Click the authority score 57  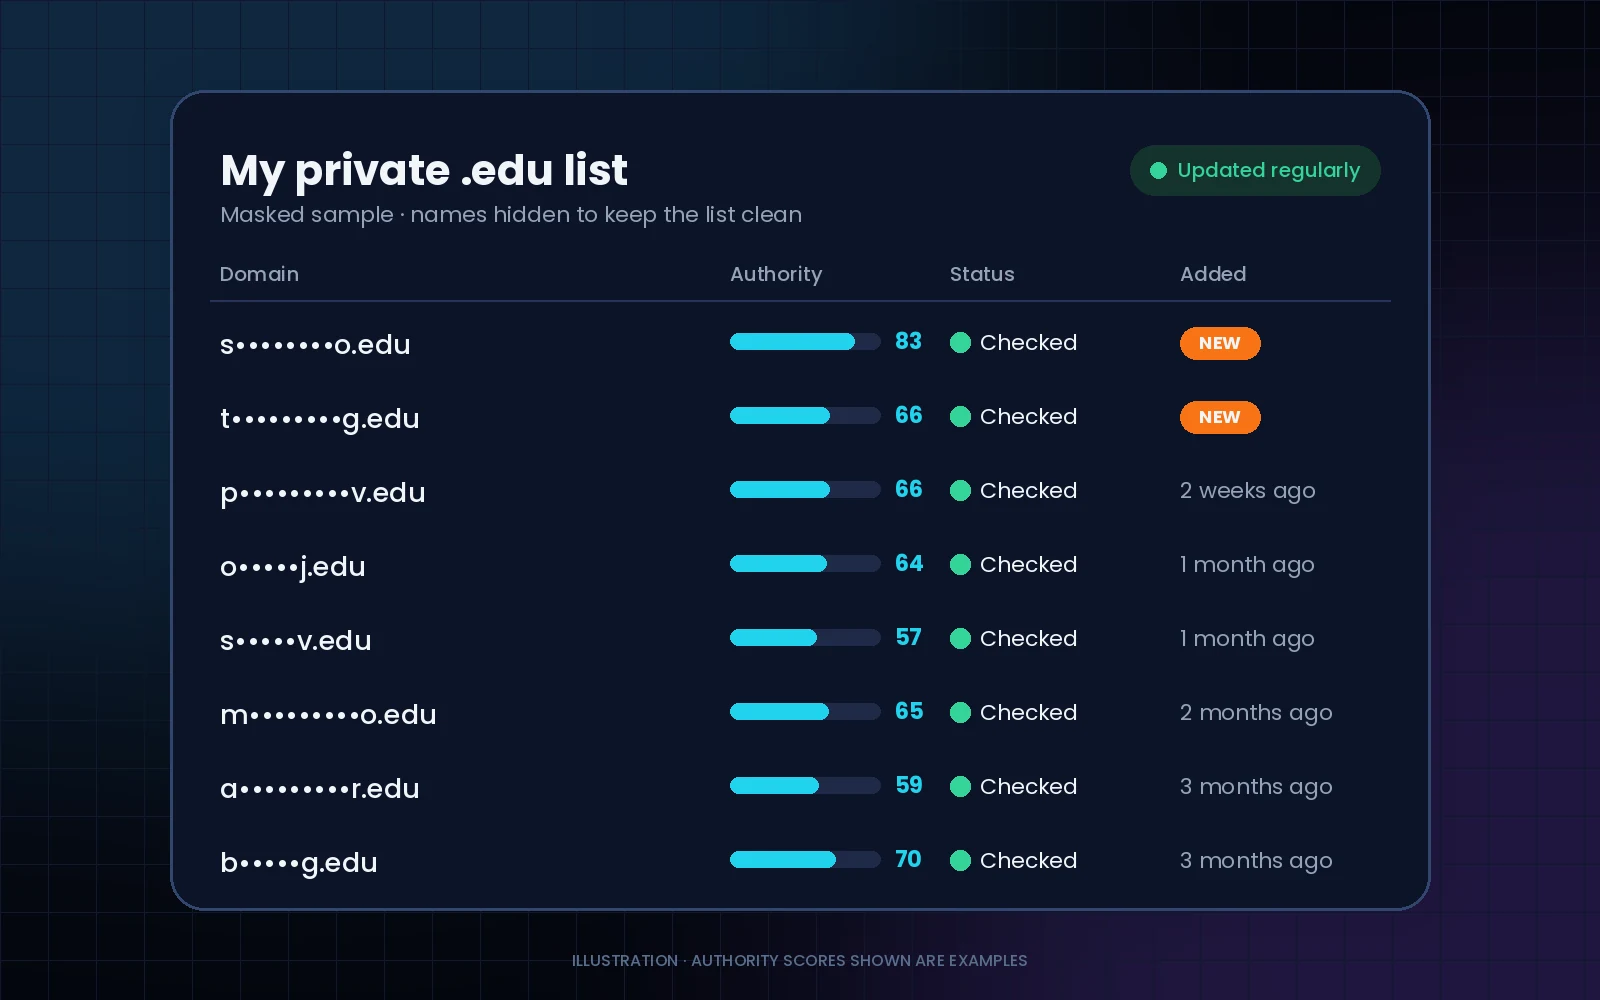click(908, 638)
